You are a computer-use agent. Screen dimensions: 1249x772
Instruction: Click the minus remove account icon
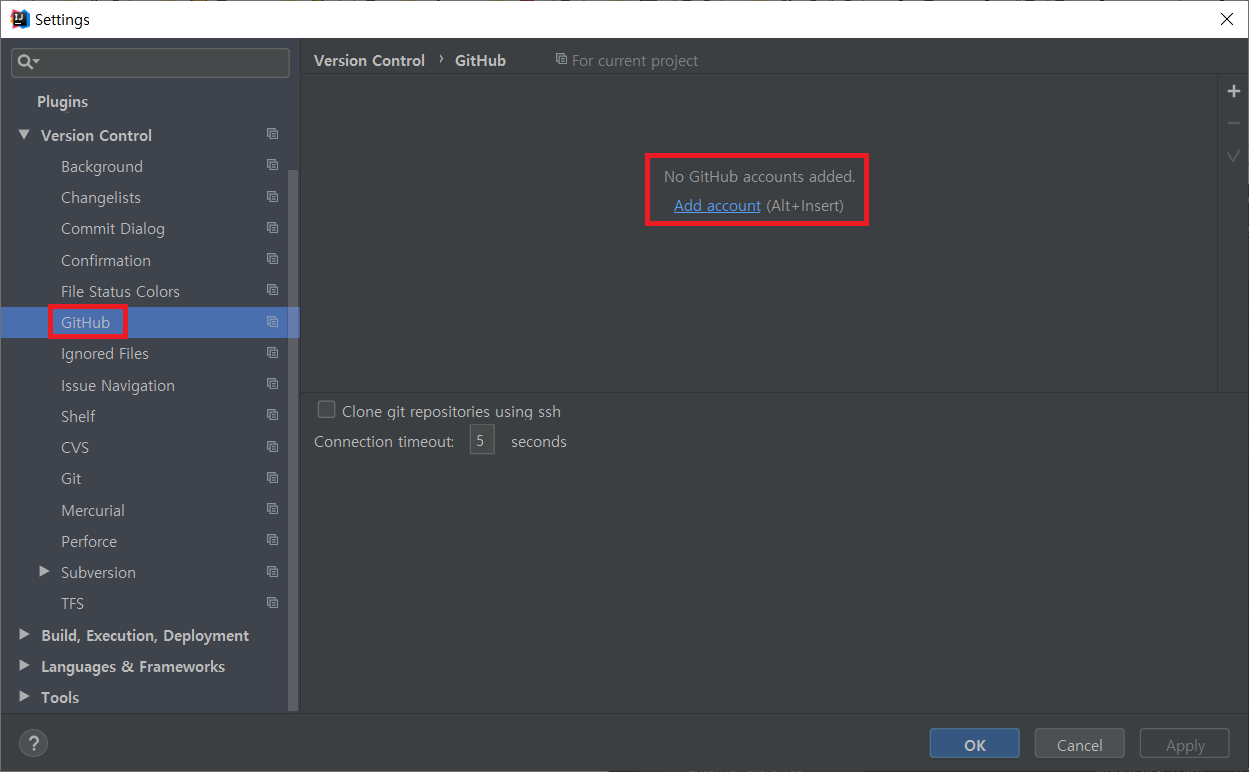1233,124
